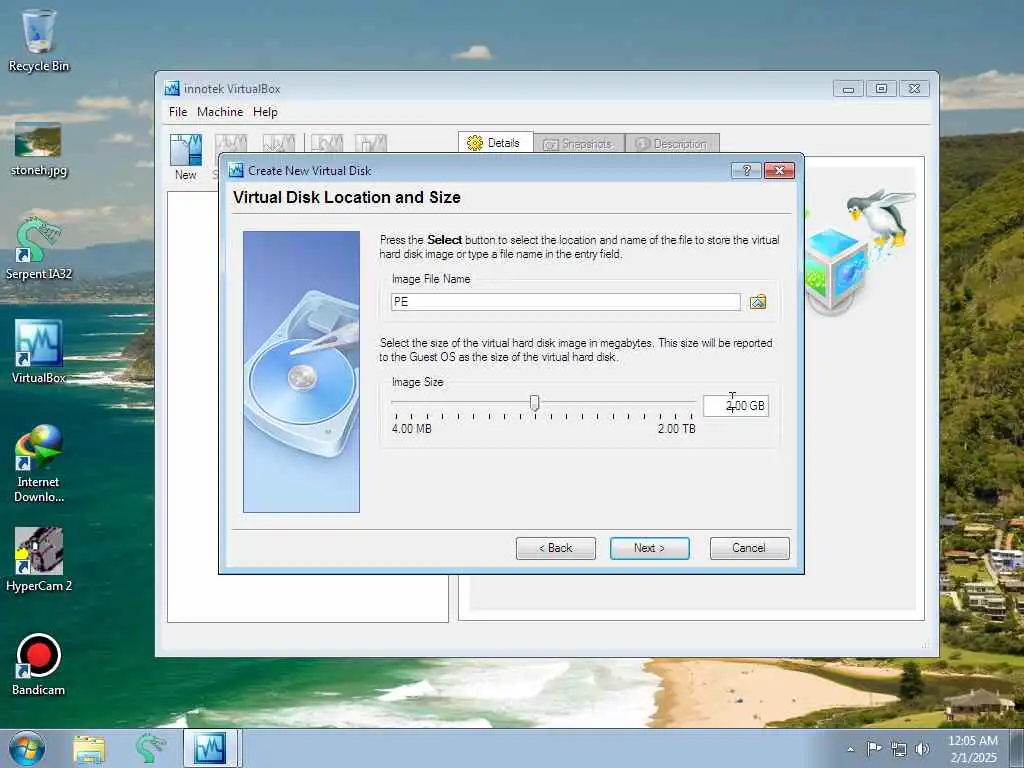Switch to the Description tab
Screen dimensions: 1024x768
point(672,144)
